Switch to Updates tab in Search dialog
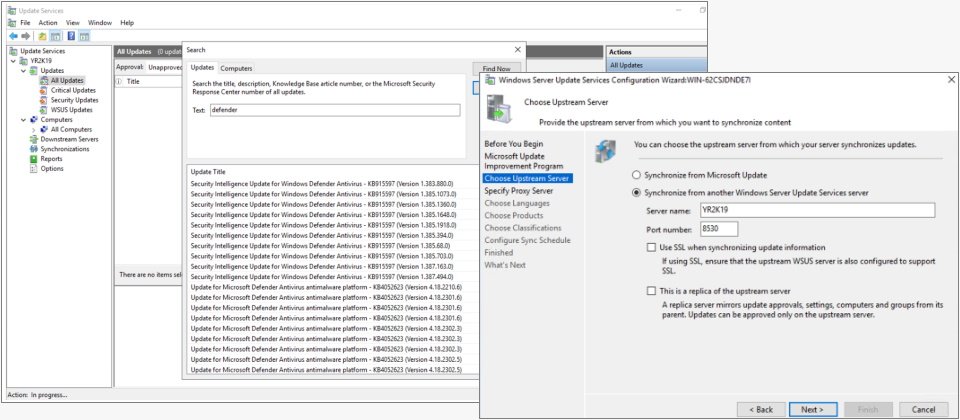The width and height of the screenshot is (960, 420). (x=202, y=67)
